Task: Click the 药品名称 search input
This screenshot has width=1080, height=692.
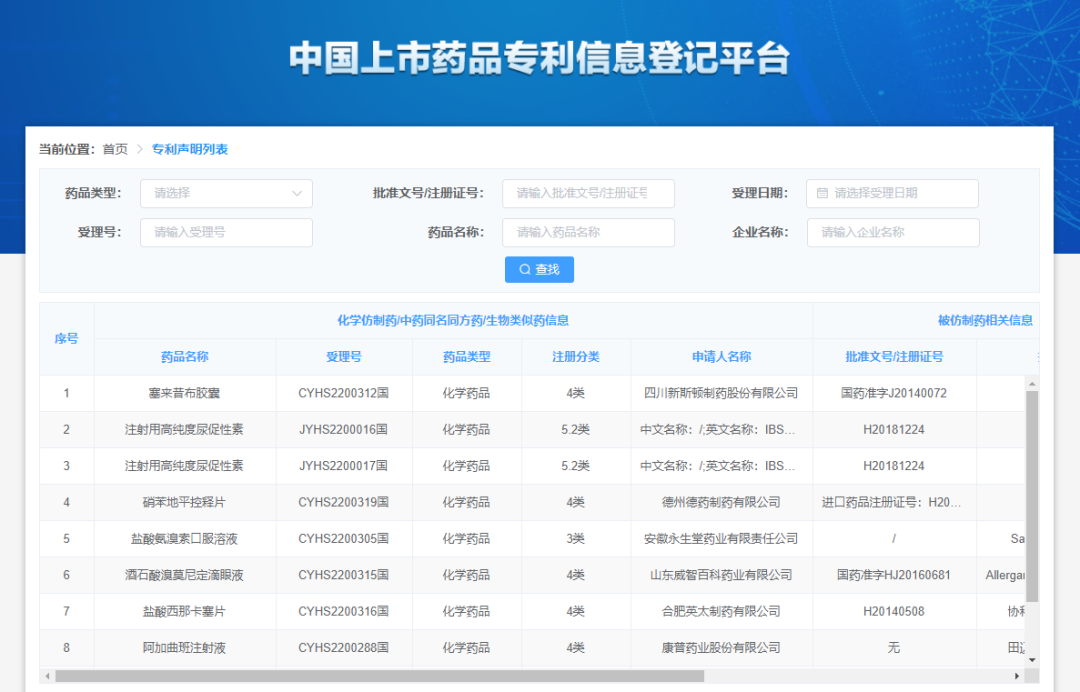Action: pos(588,232)
